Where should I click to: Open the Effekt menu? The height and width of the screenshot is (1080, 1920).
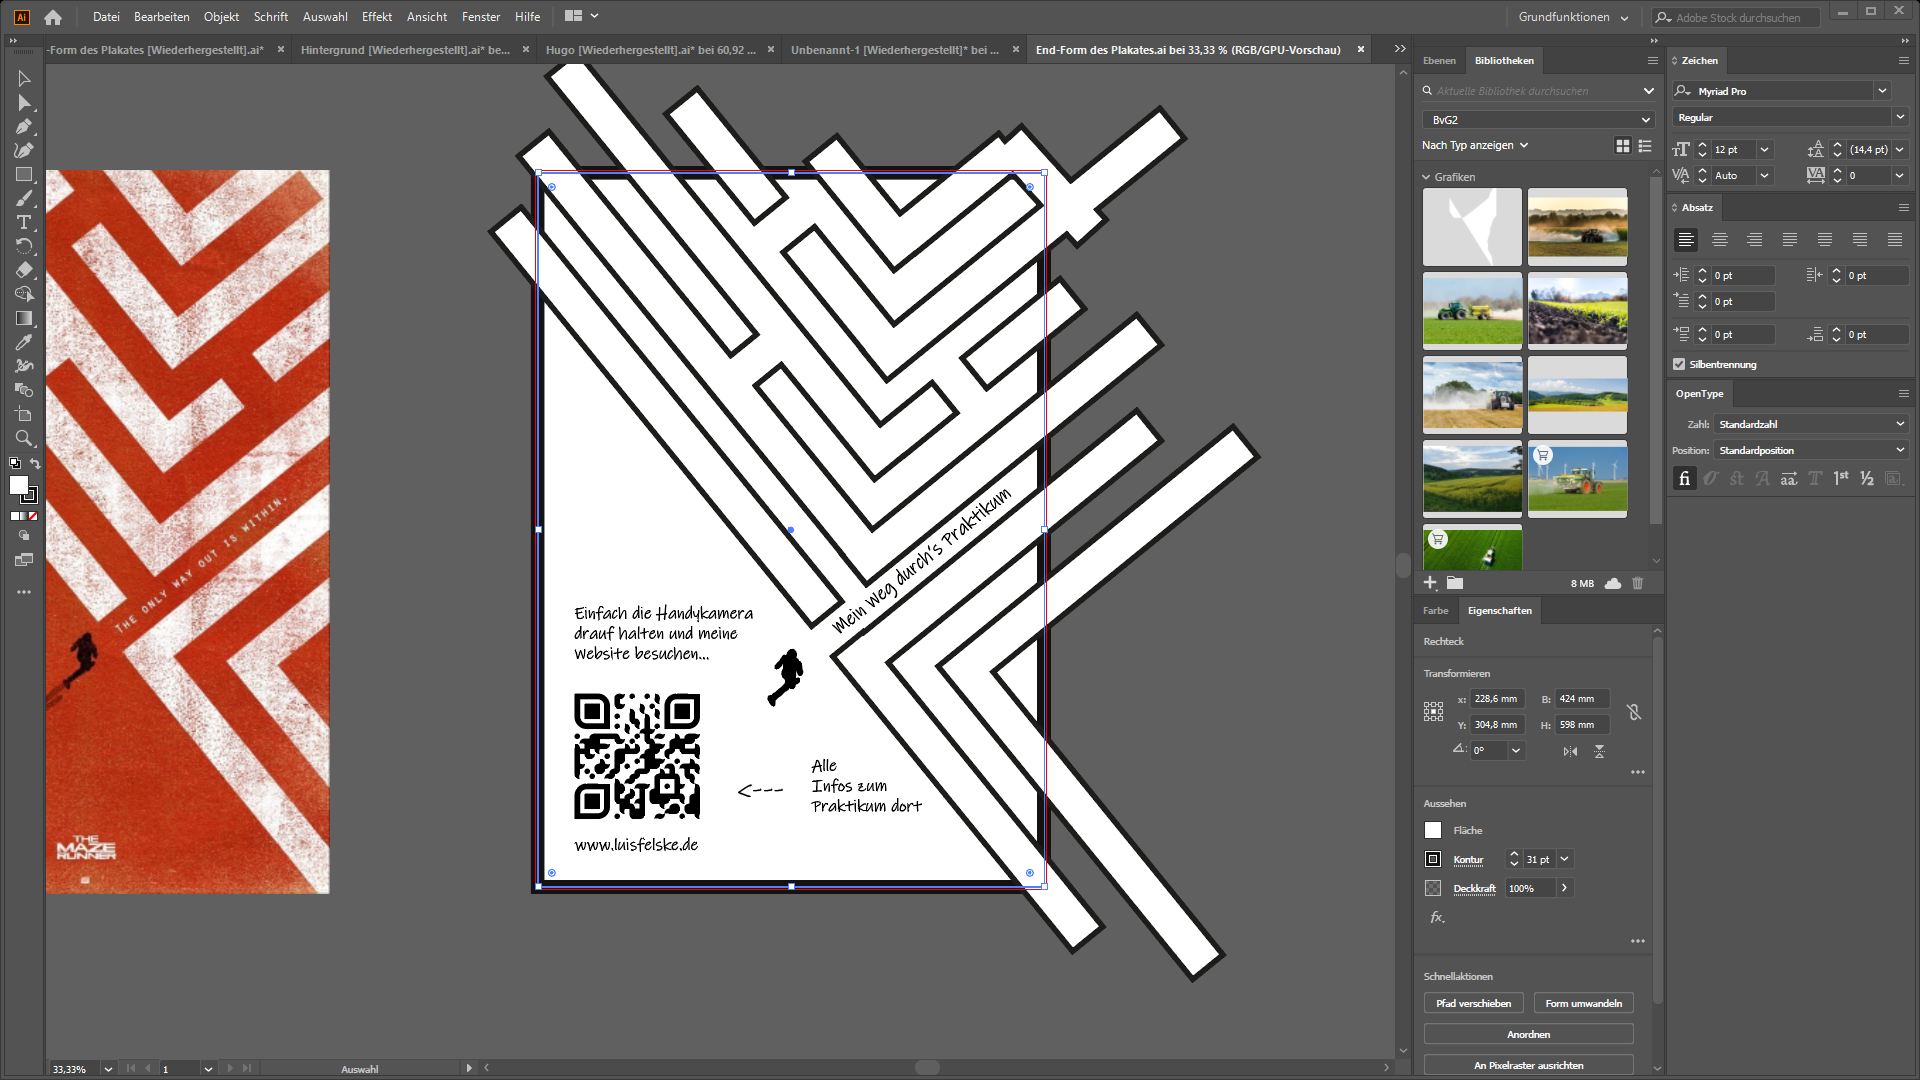point(376,17)
